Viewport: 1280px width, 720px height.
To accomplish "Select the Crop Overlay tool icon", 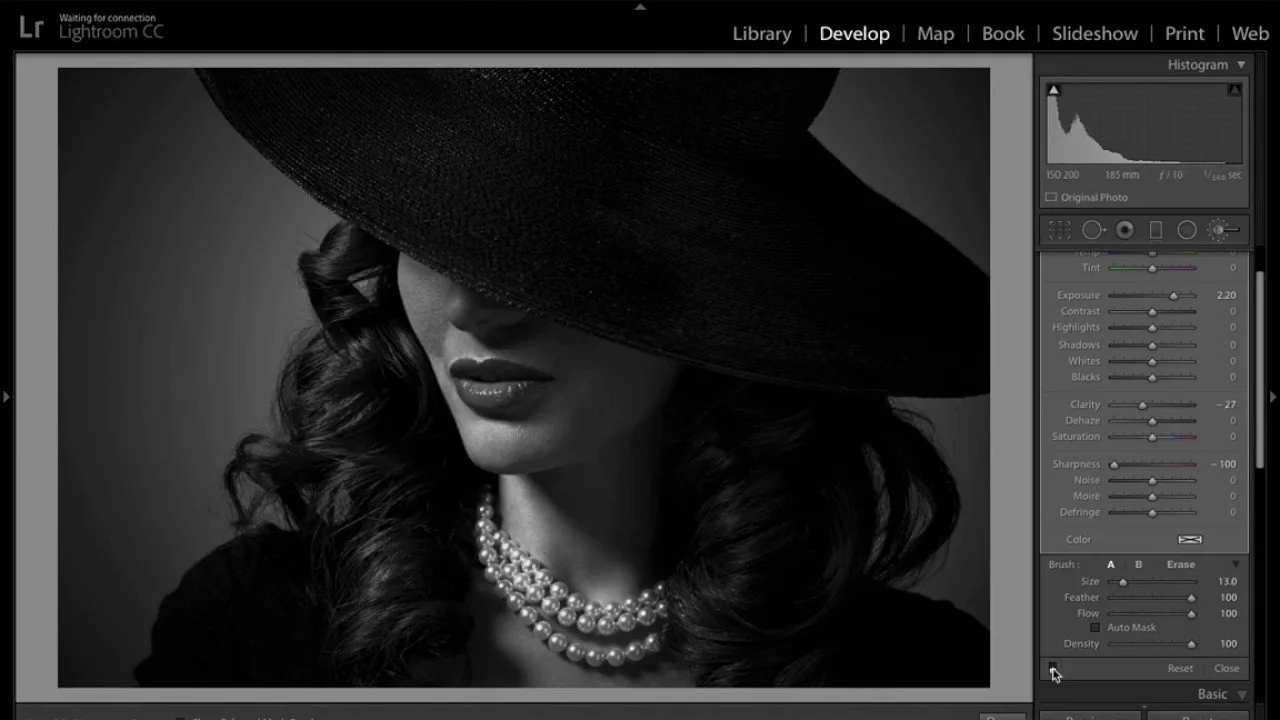I will tap(1059, 231).
